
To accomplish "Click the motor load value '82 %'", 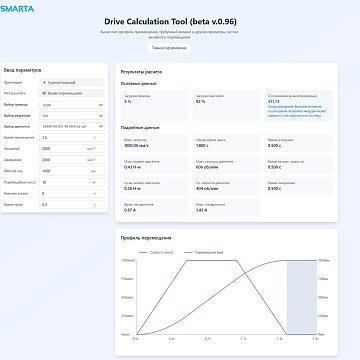I will tap(200, 101).
